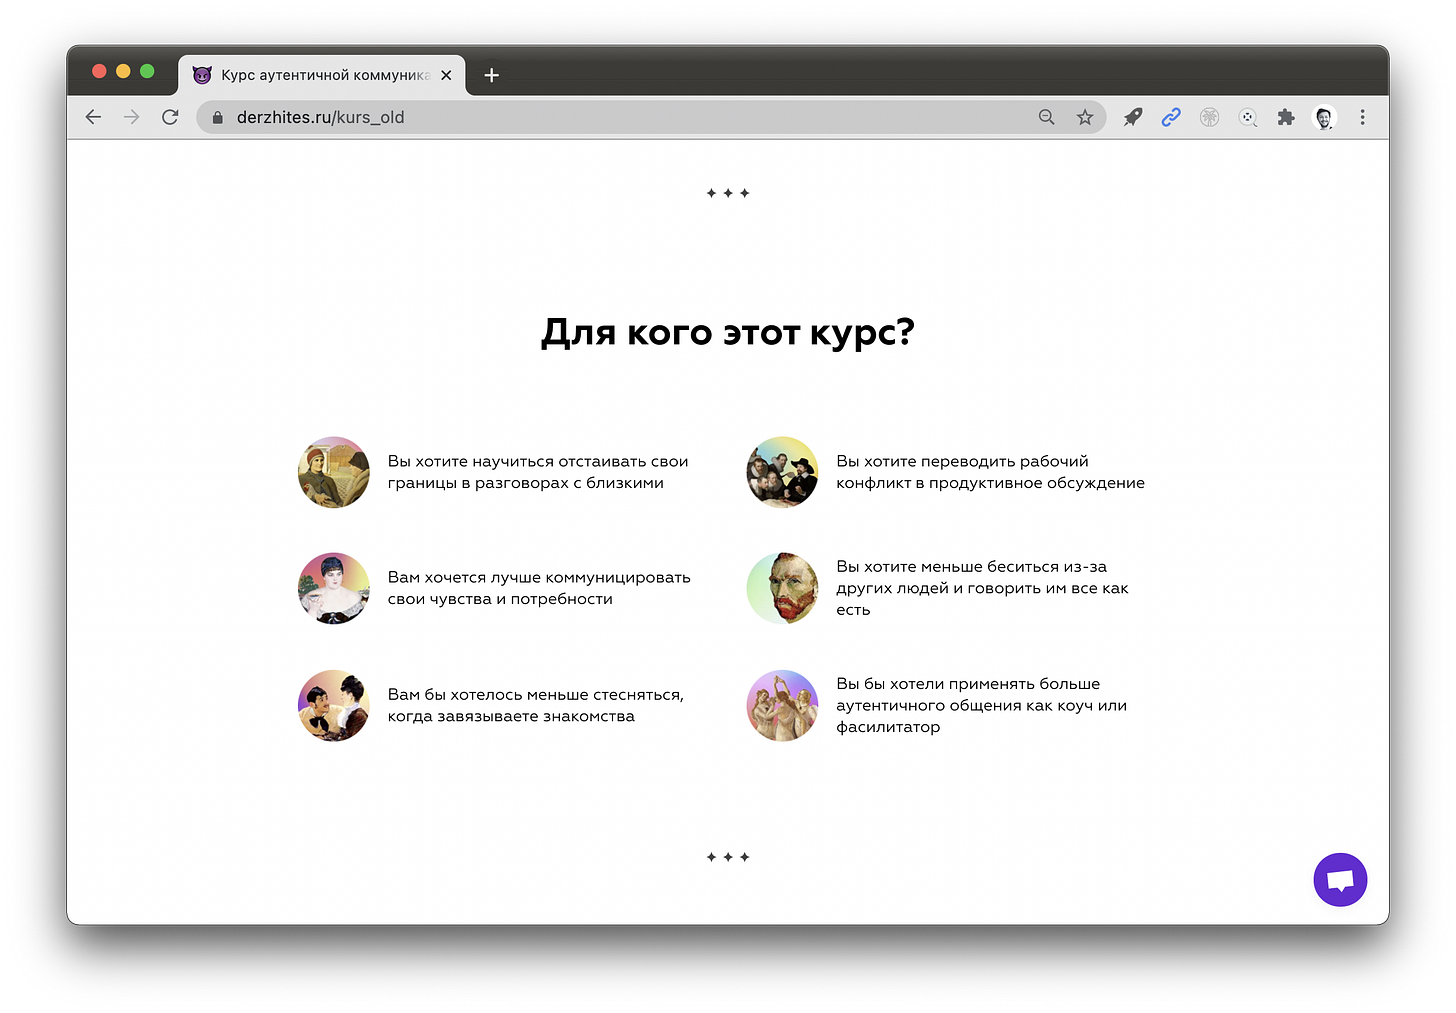Click the three graces image next to коуч
1456x1013 pixels.
click(782, 705)
